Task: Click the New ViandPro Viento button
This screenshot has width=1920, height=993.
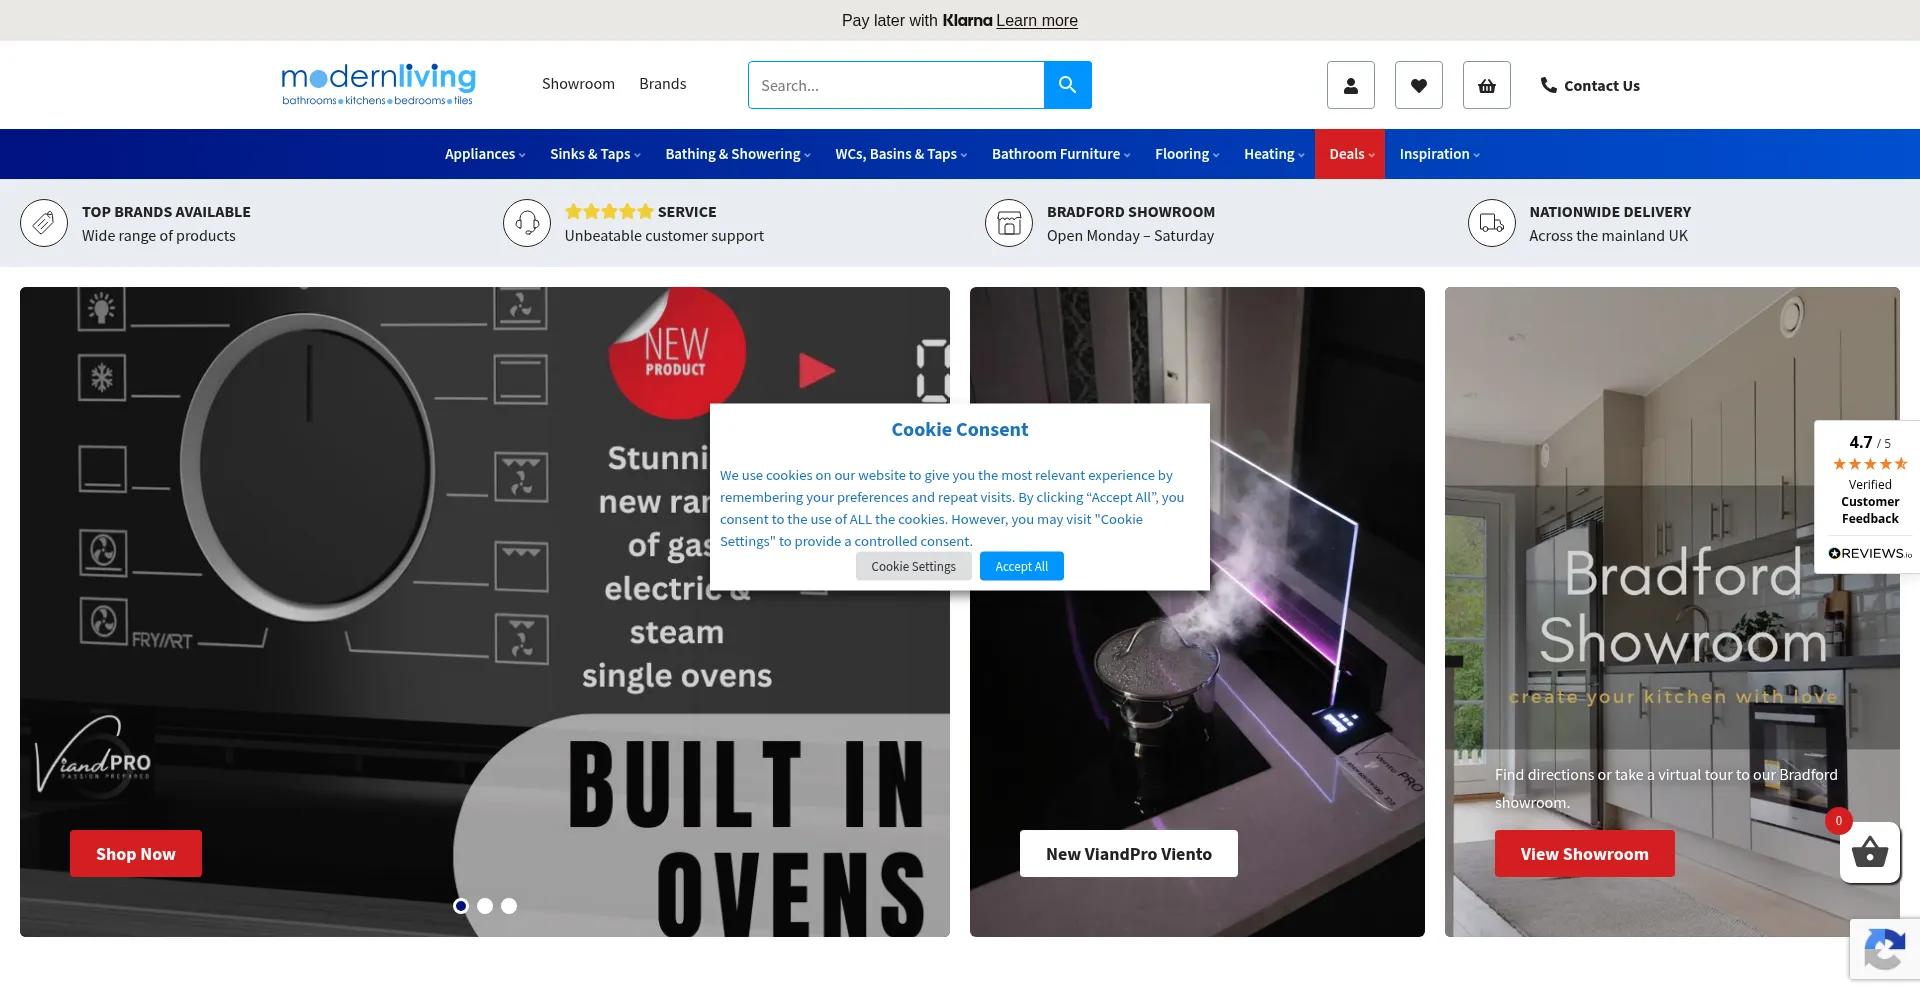Action: [1129, 854]
